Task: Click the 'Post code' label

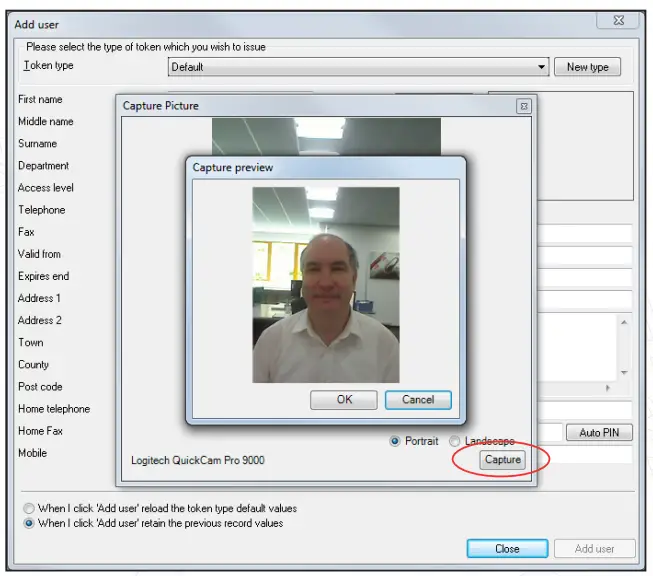Action: (x=40, y=387)
